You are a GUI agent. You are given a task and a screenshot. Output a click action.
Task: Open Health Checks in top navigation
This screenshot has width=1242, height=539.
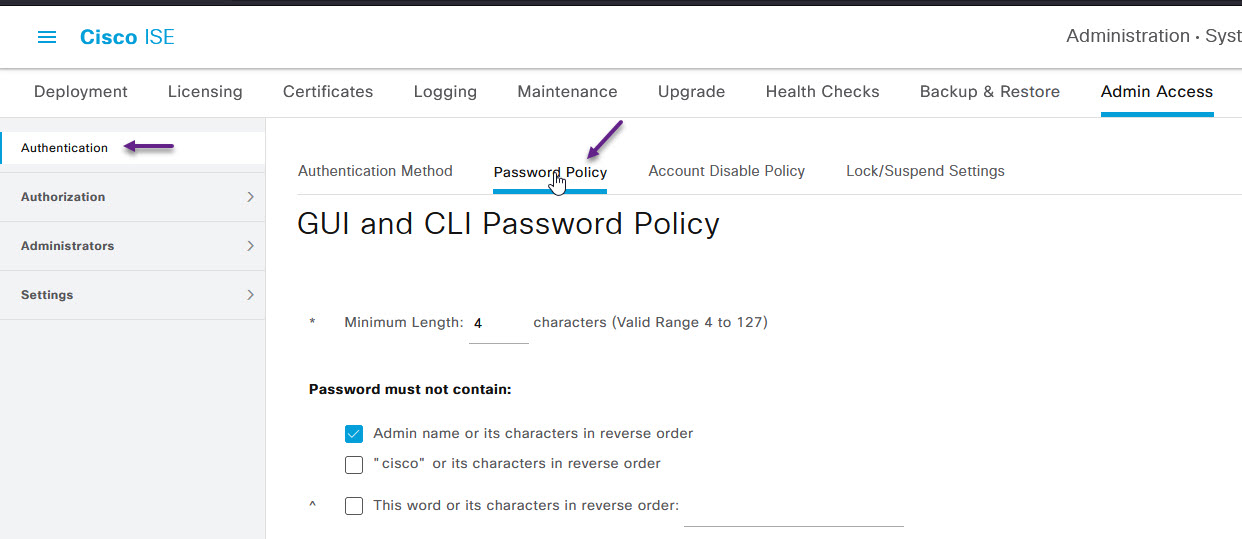tap(822, 92)
